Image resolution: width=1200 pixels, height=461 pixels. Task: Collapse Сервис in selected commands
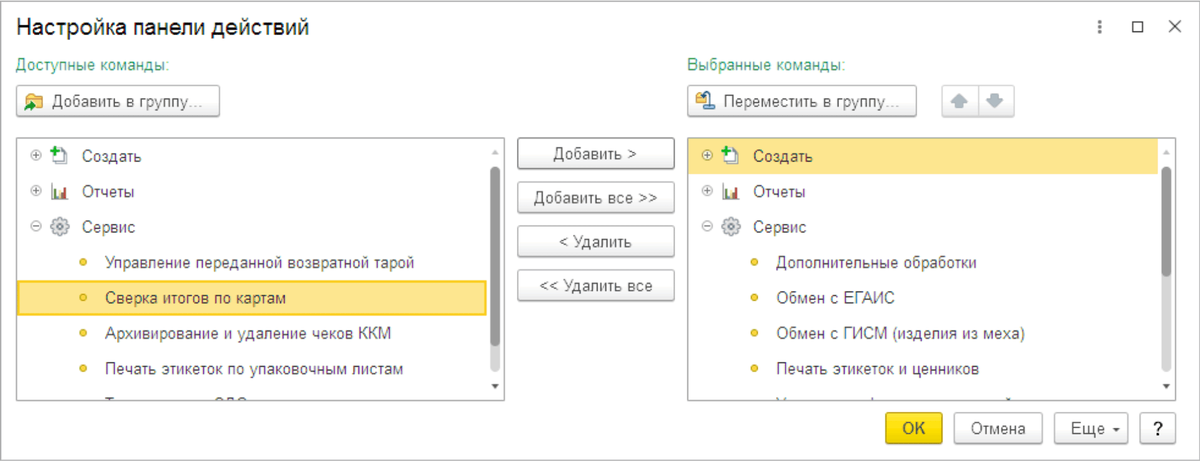pyautogui.click(x=708, y=227)
